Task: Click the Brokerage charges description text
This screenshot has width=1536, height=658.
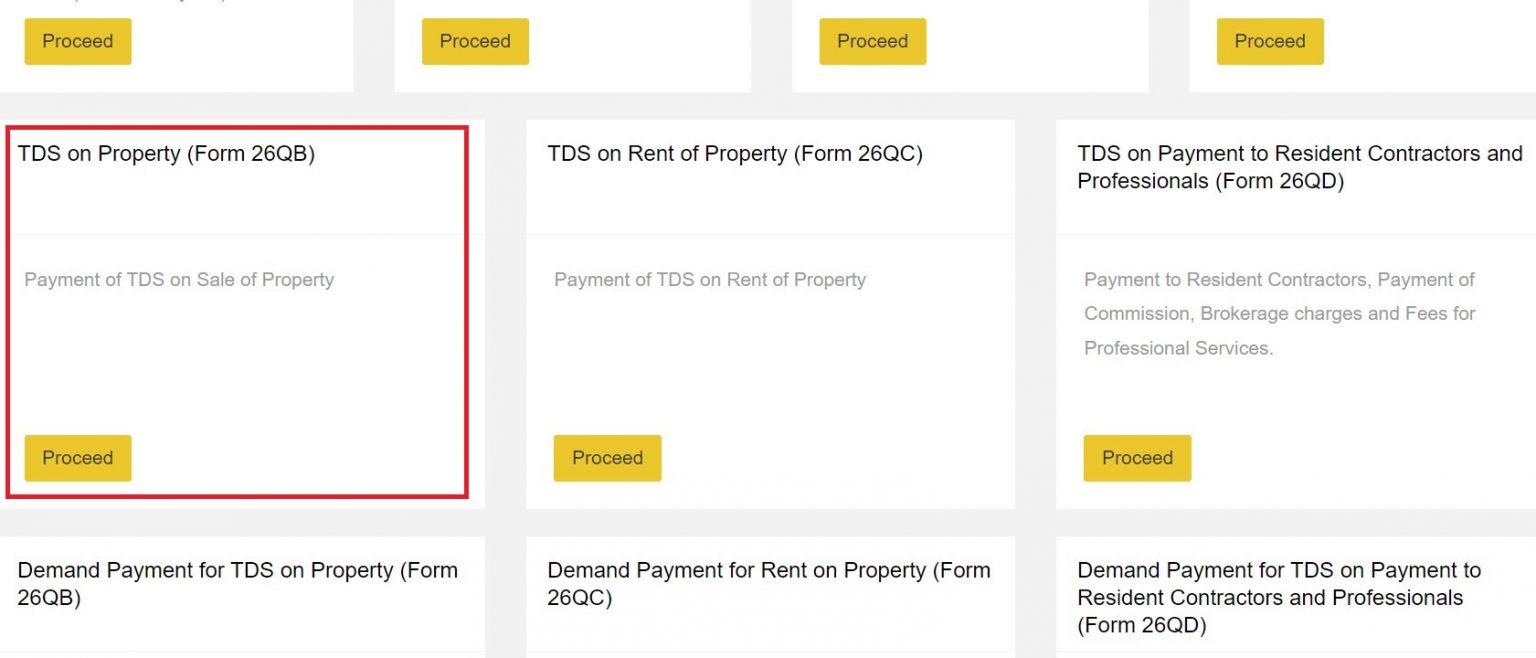Action: (x=1278, y=313)
